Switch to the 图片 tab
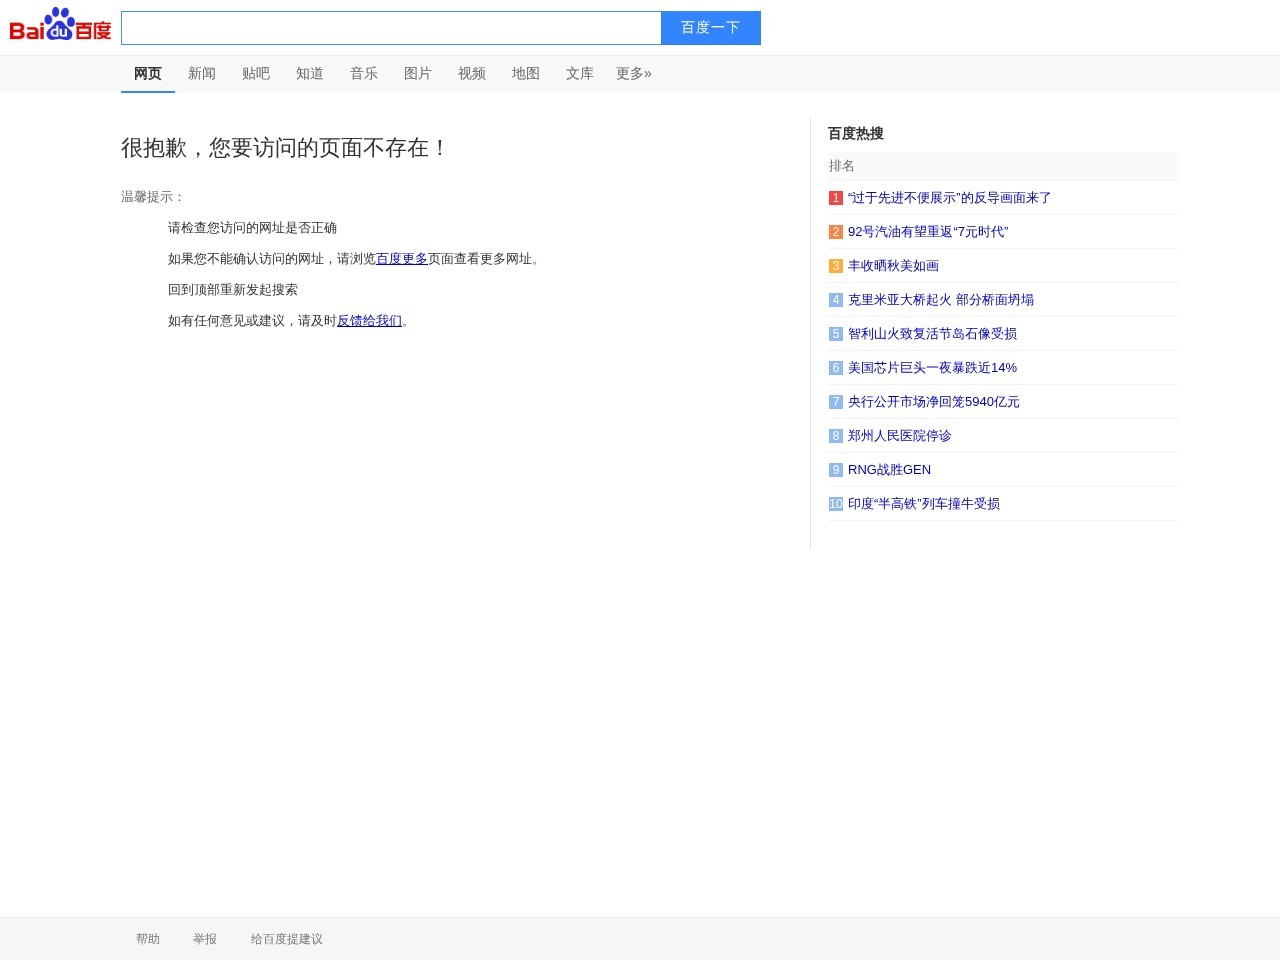Screen dimensions: 1280x960 418,74
